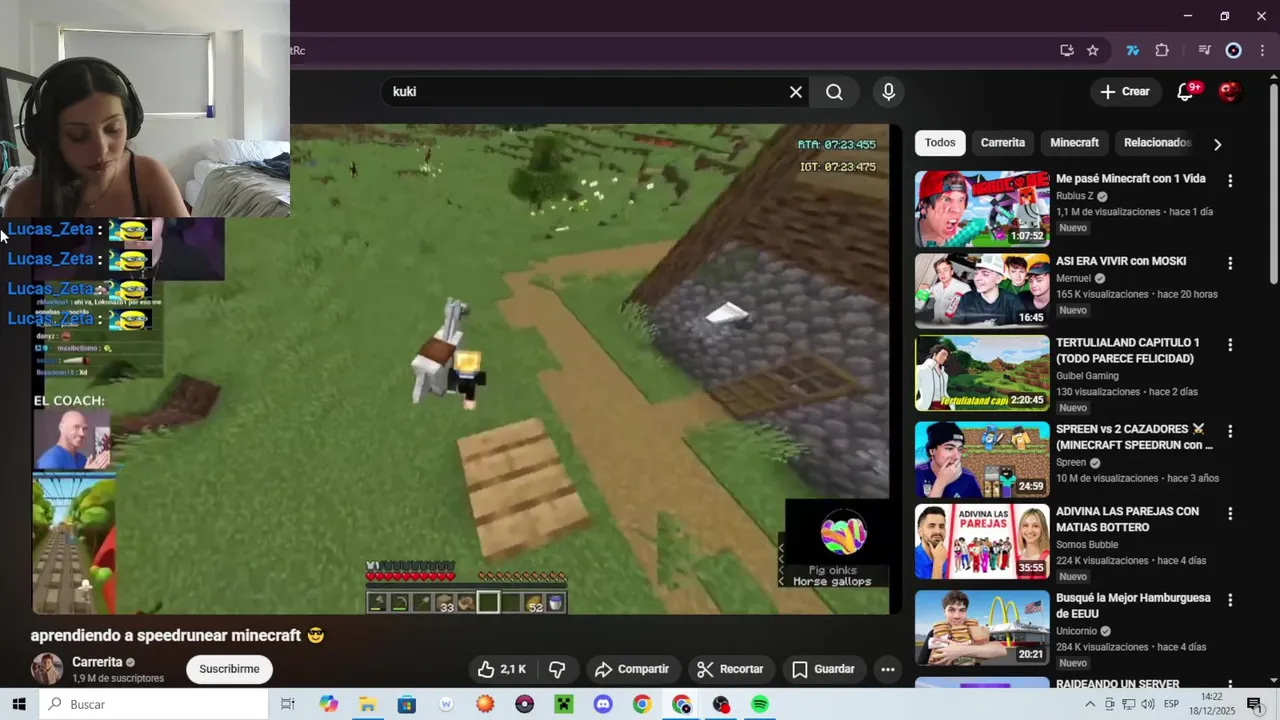Open Spotify from taskbar

click(x=760, y=704)
